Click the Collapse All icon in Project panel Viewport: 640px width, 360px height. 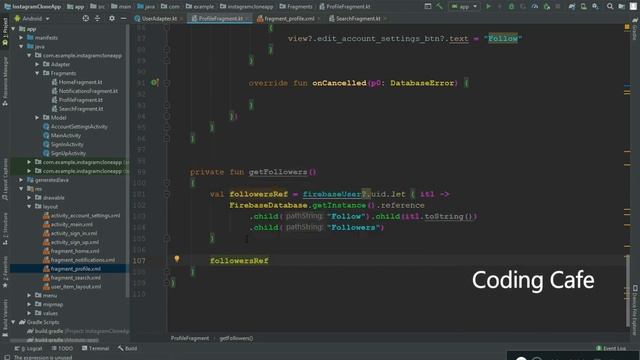tap(98, 18)
